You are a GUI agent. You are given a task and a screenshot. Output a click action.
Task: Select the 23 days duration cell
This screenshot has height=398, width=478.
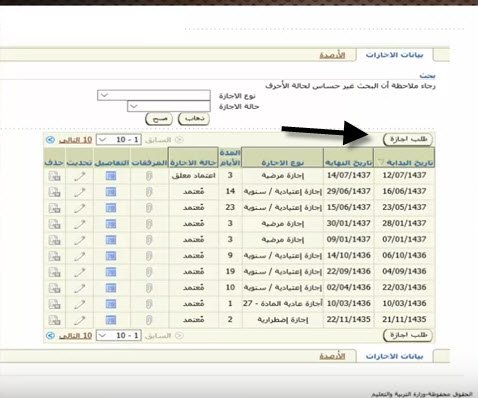pos(230,207)
